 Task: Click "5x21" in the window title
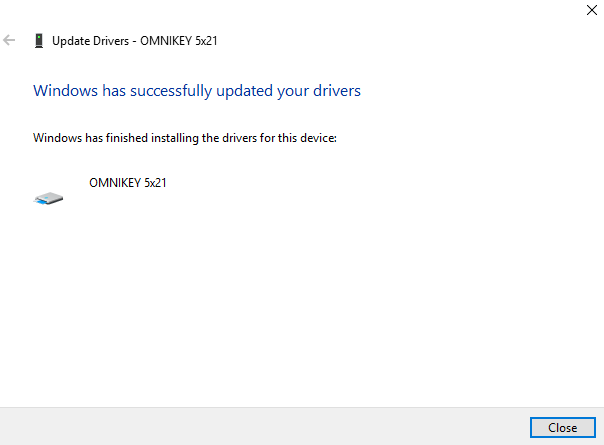pyautogui.click(x=206, y=41)
